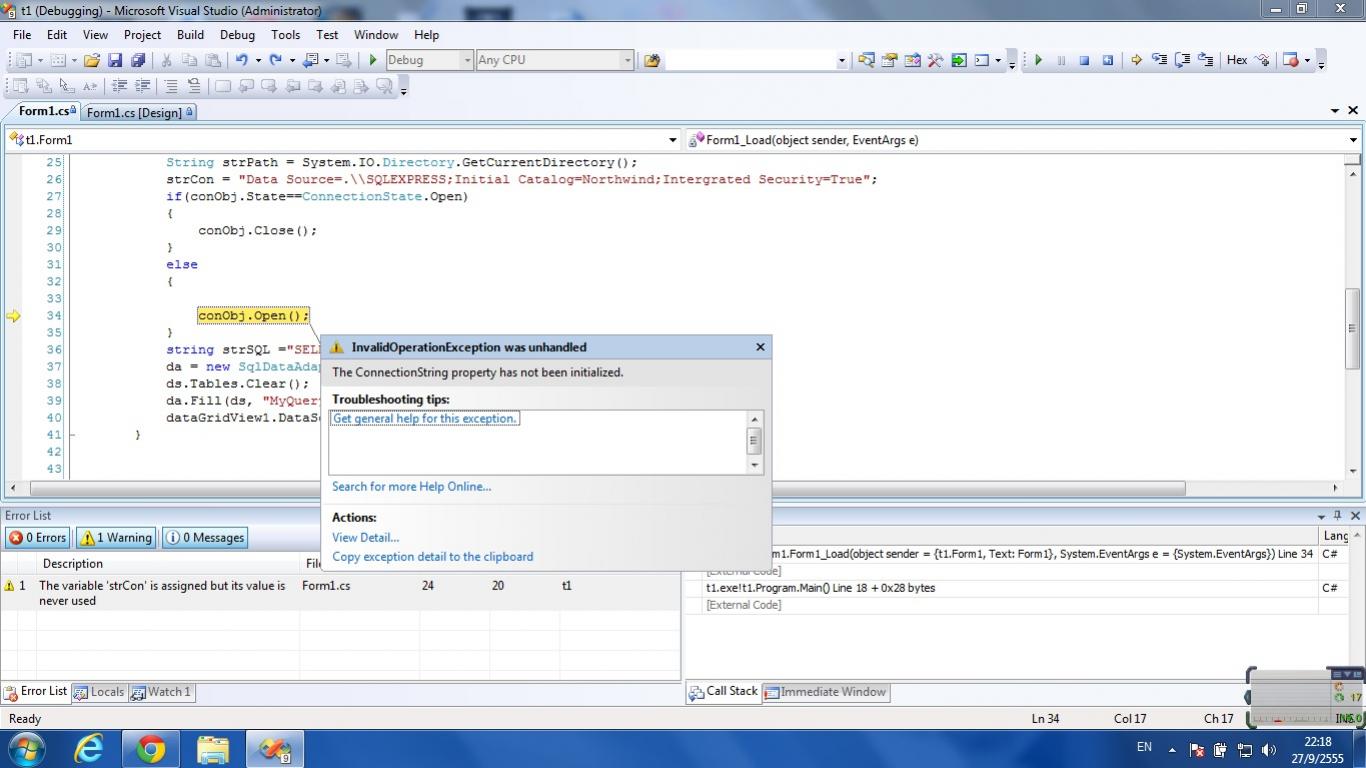Click the troubleshooting tips scrollbar
Screen dimensions: 1366x768
click(755, 441)
